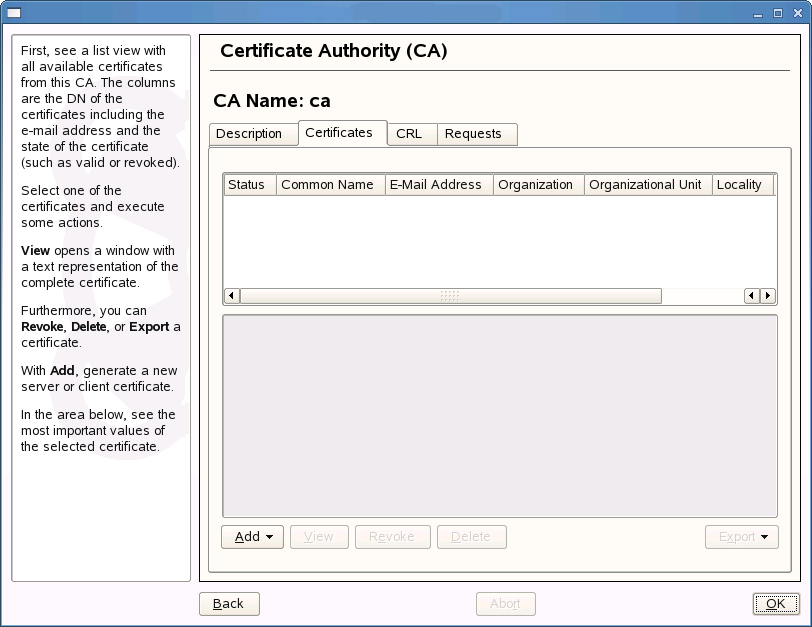Open the window menu icon in title bar

[x=14, y=12]
